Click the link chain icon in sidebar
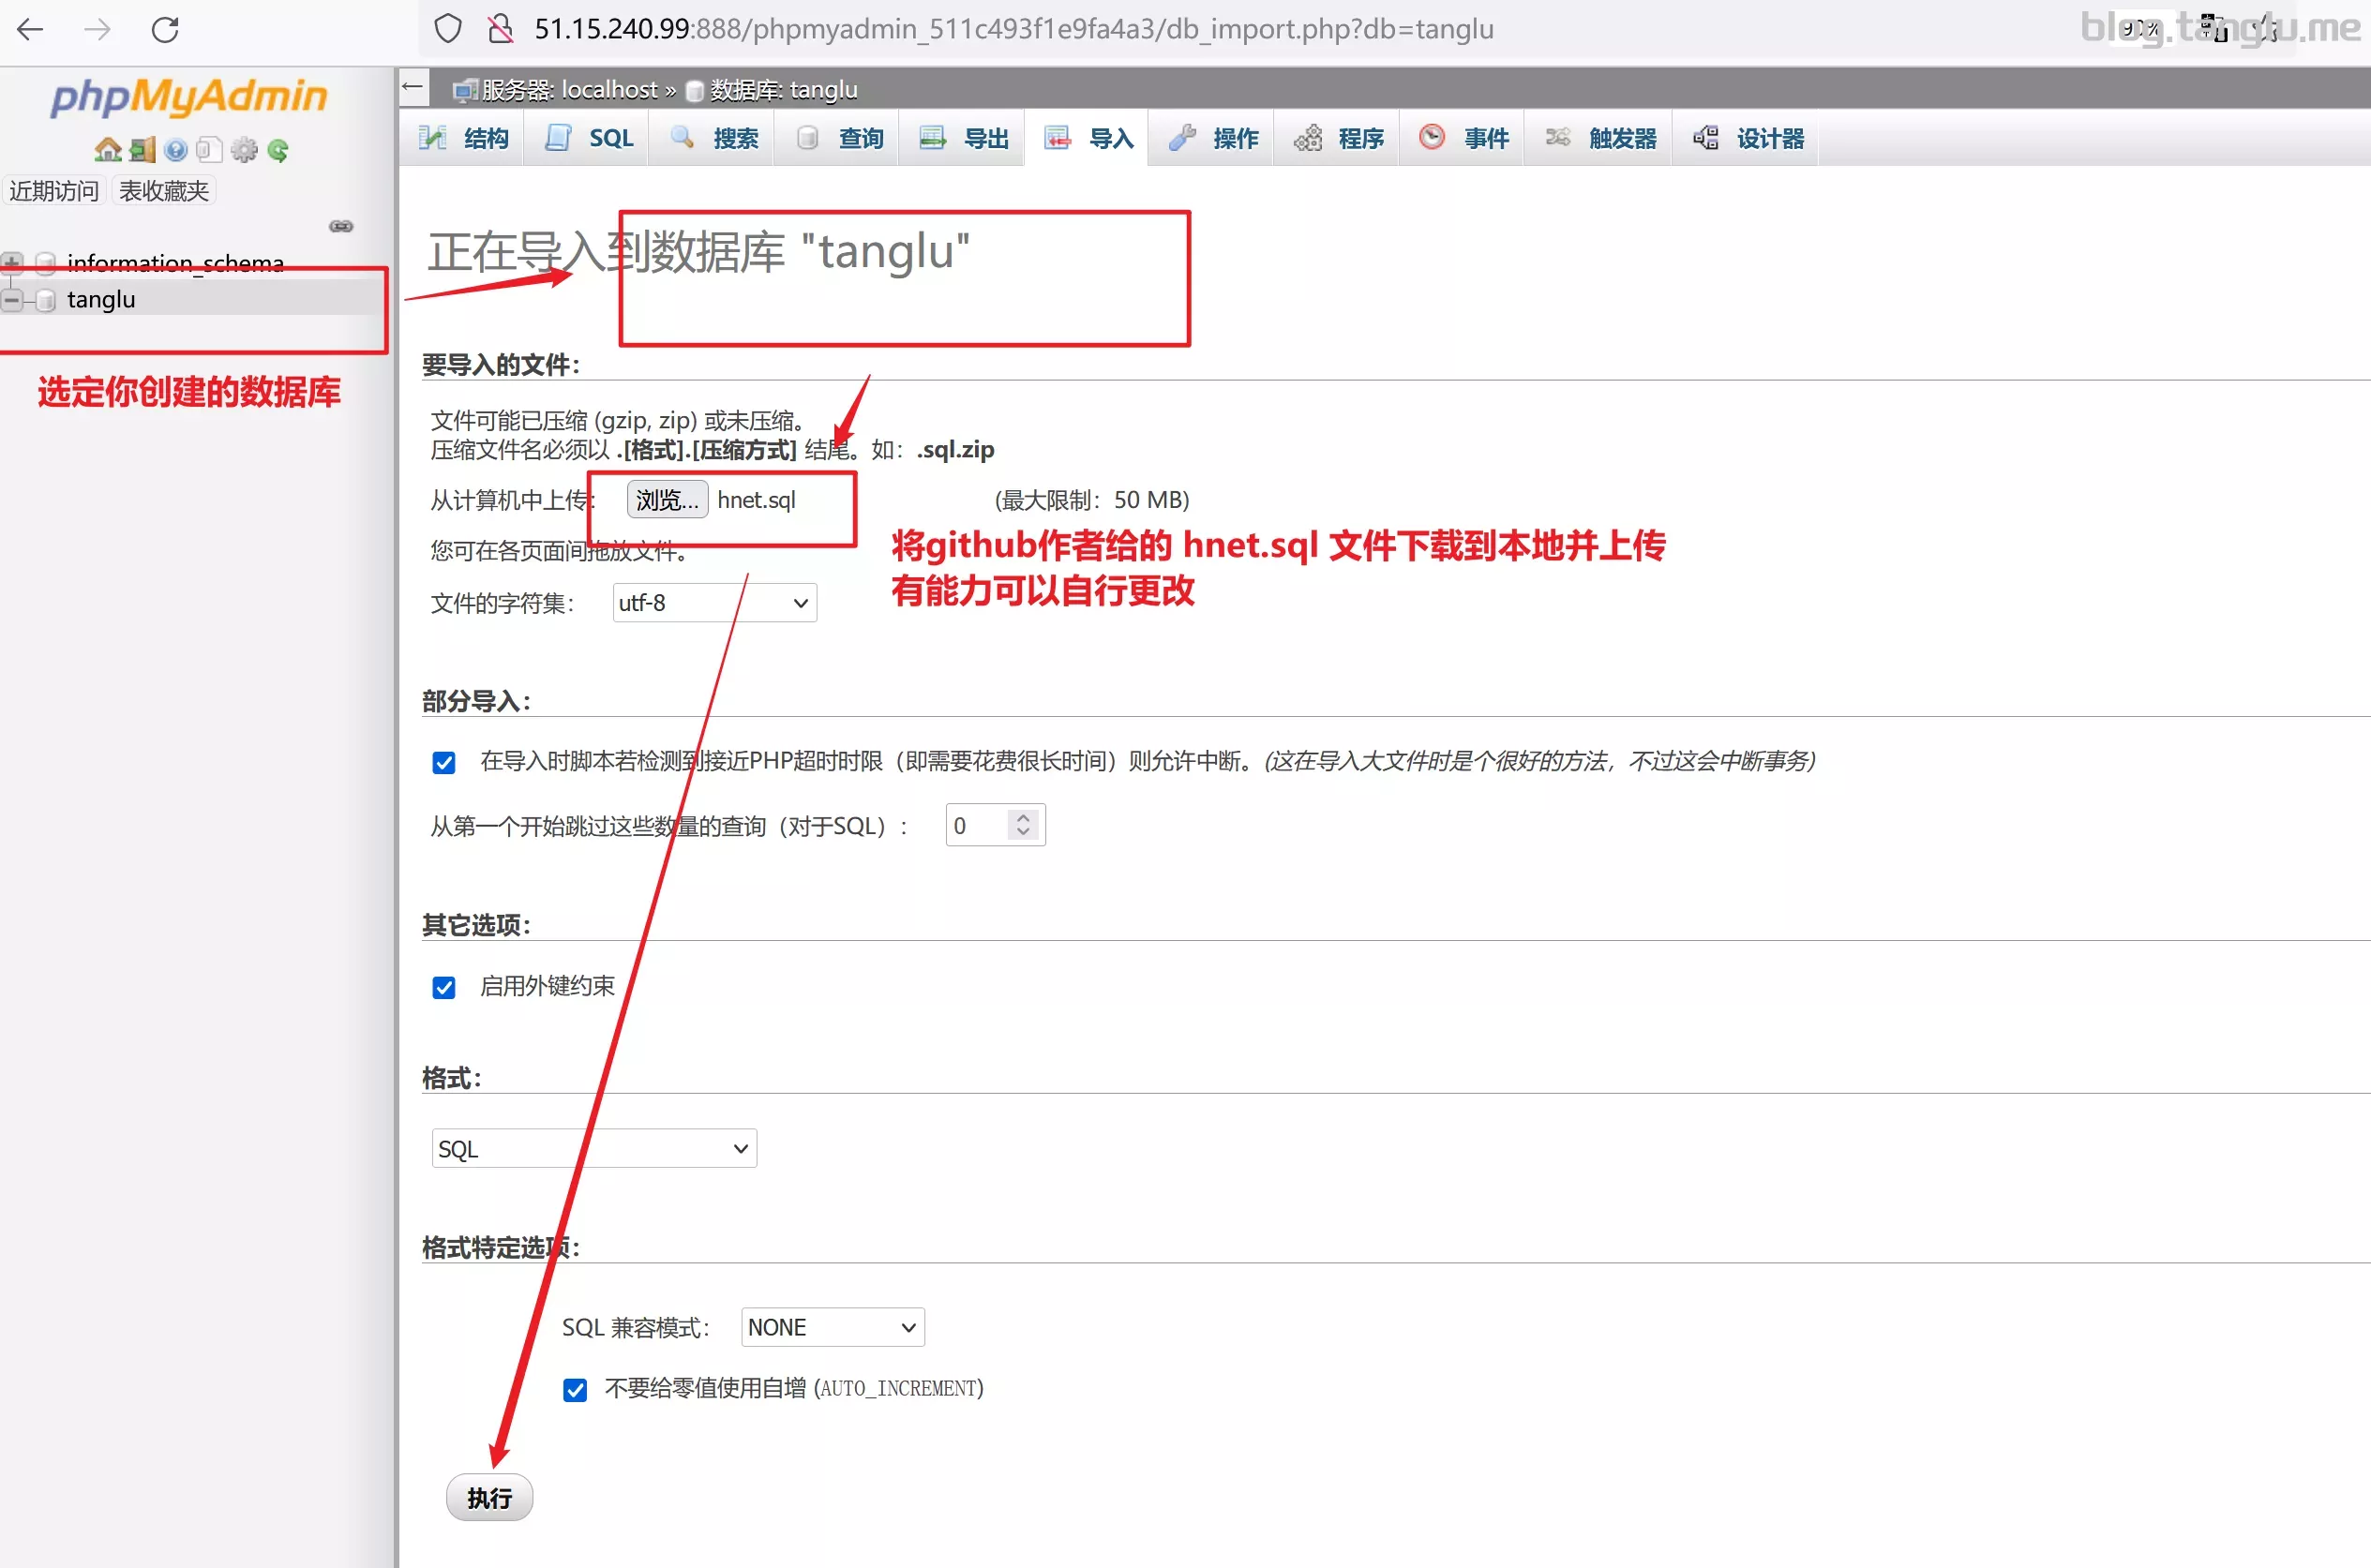The height and width of the screenshot is (1568, 2371). click(341, 226)
